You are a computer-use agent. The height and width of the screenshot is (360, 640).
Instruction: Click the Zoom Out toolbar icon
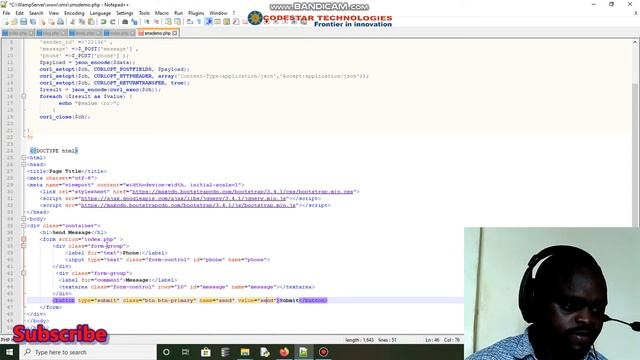[x=156, y=22]
